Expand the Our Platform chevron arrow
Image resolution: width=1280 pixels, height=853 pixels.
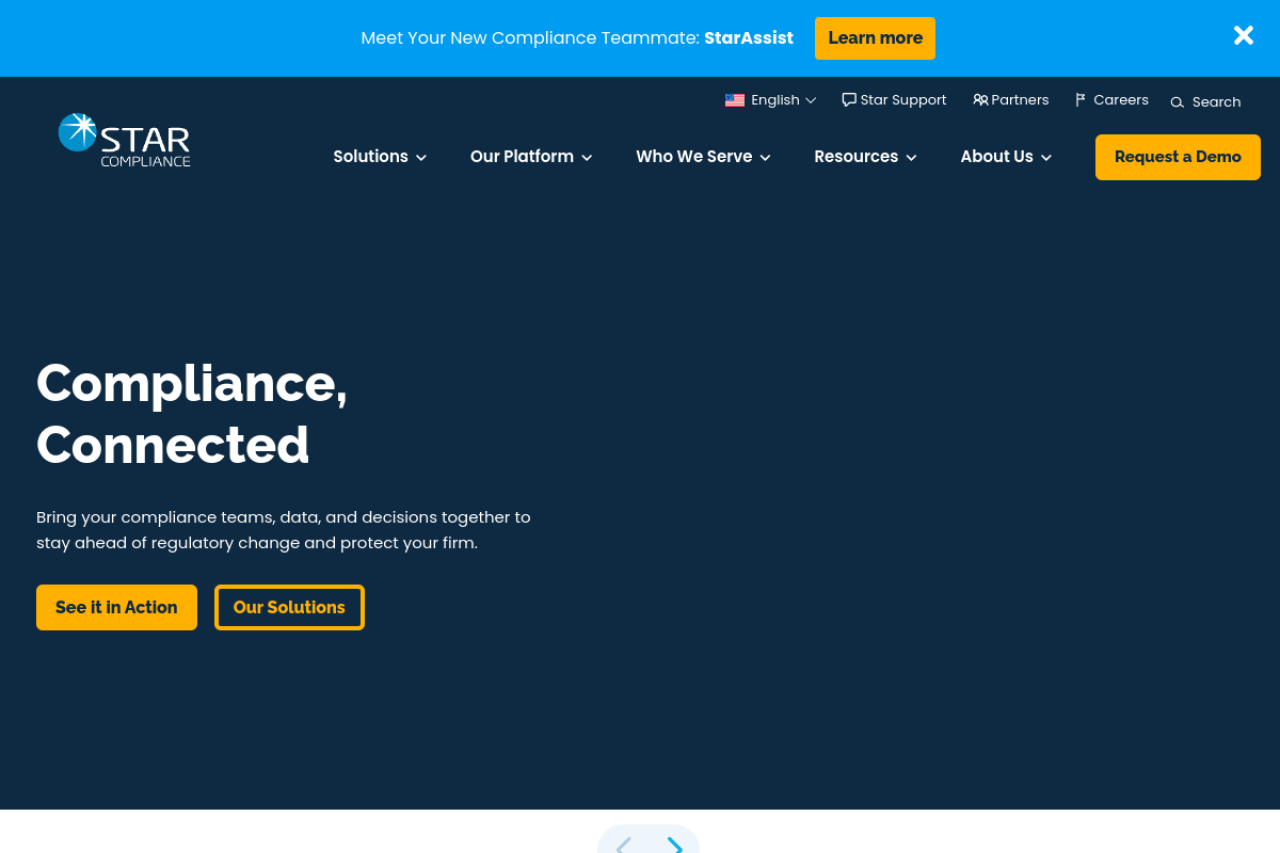pos(587,158)
